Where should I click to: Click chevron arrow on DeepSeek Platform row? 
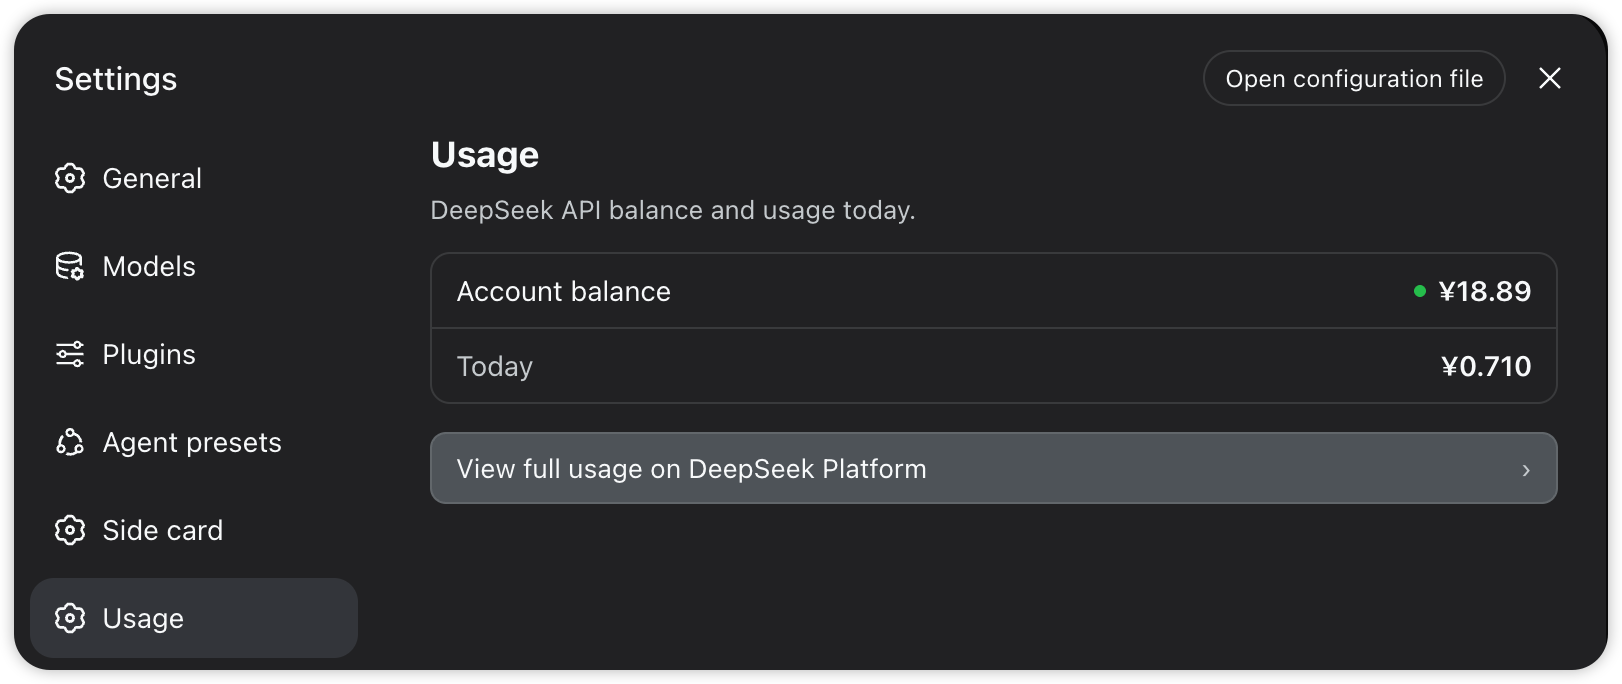pos(1526,470)
